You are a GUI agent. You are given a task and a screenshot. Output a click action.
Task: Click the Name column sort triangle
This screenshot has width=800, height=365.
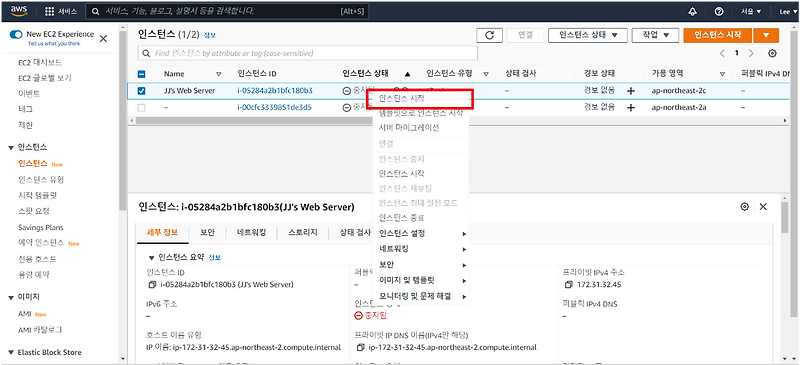[219, 74]
